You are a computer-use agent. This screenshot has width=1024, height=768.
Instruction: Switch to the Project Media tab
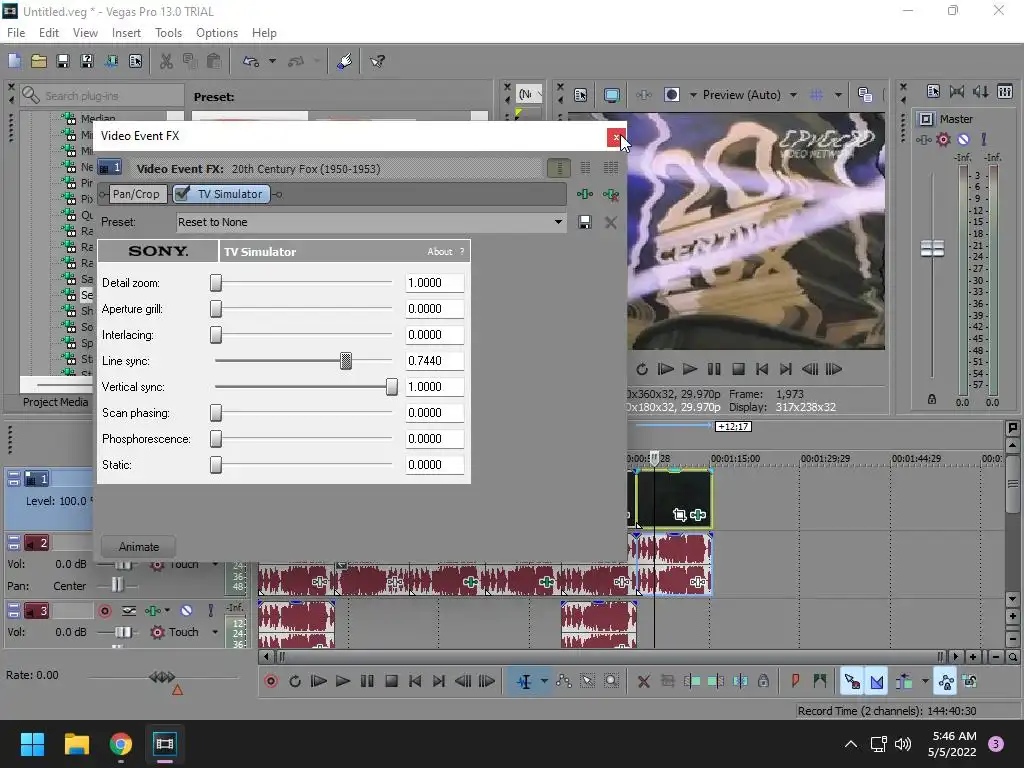[x=55, y=402]
